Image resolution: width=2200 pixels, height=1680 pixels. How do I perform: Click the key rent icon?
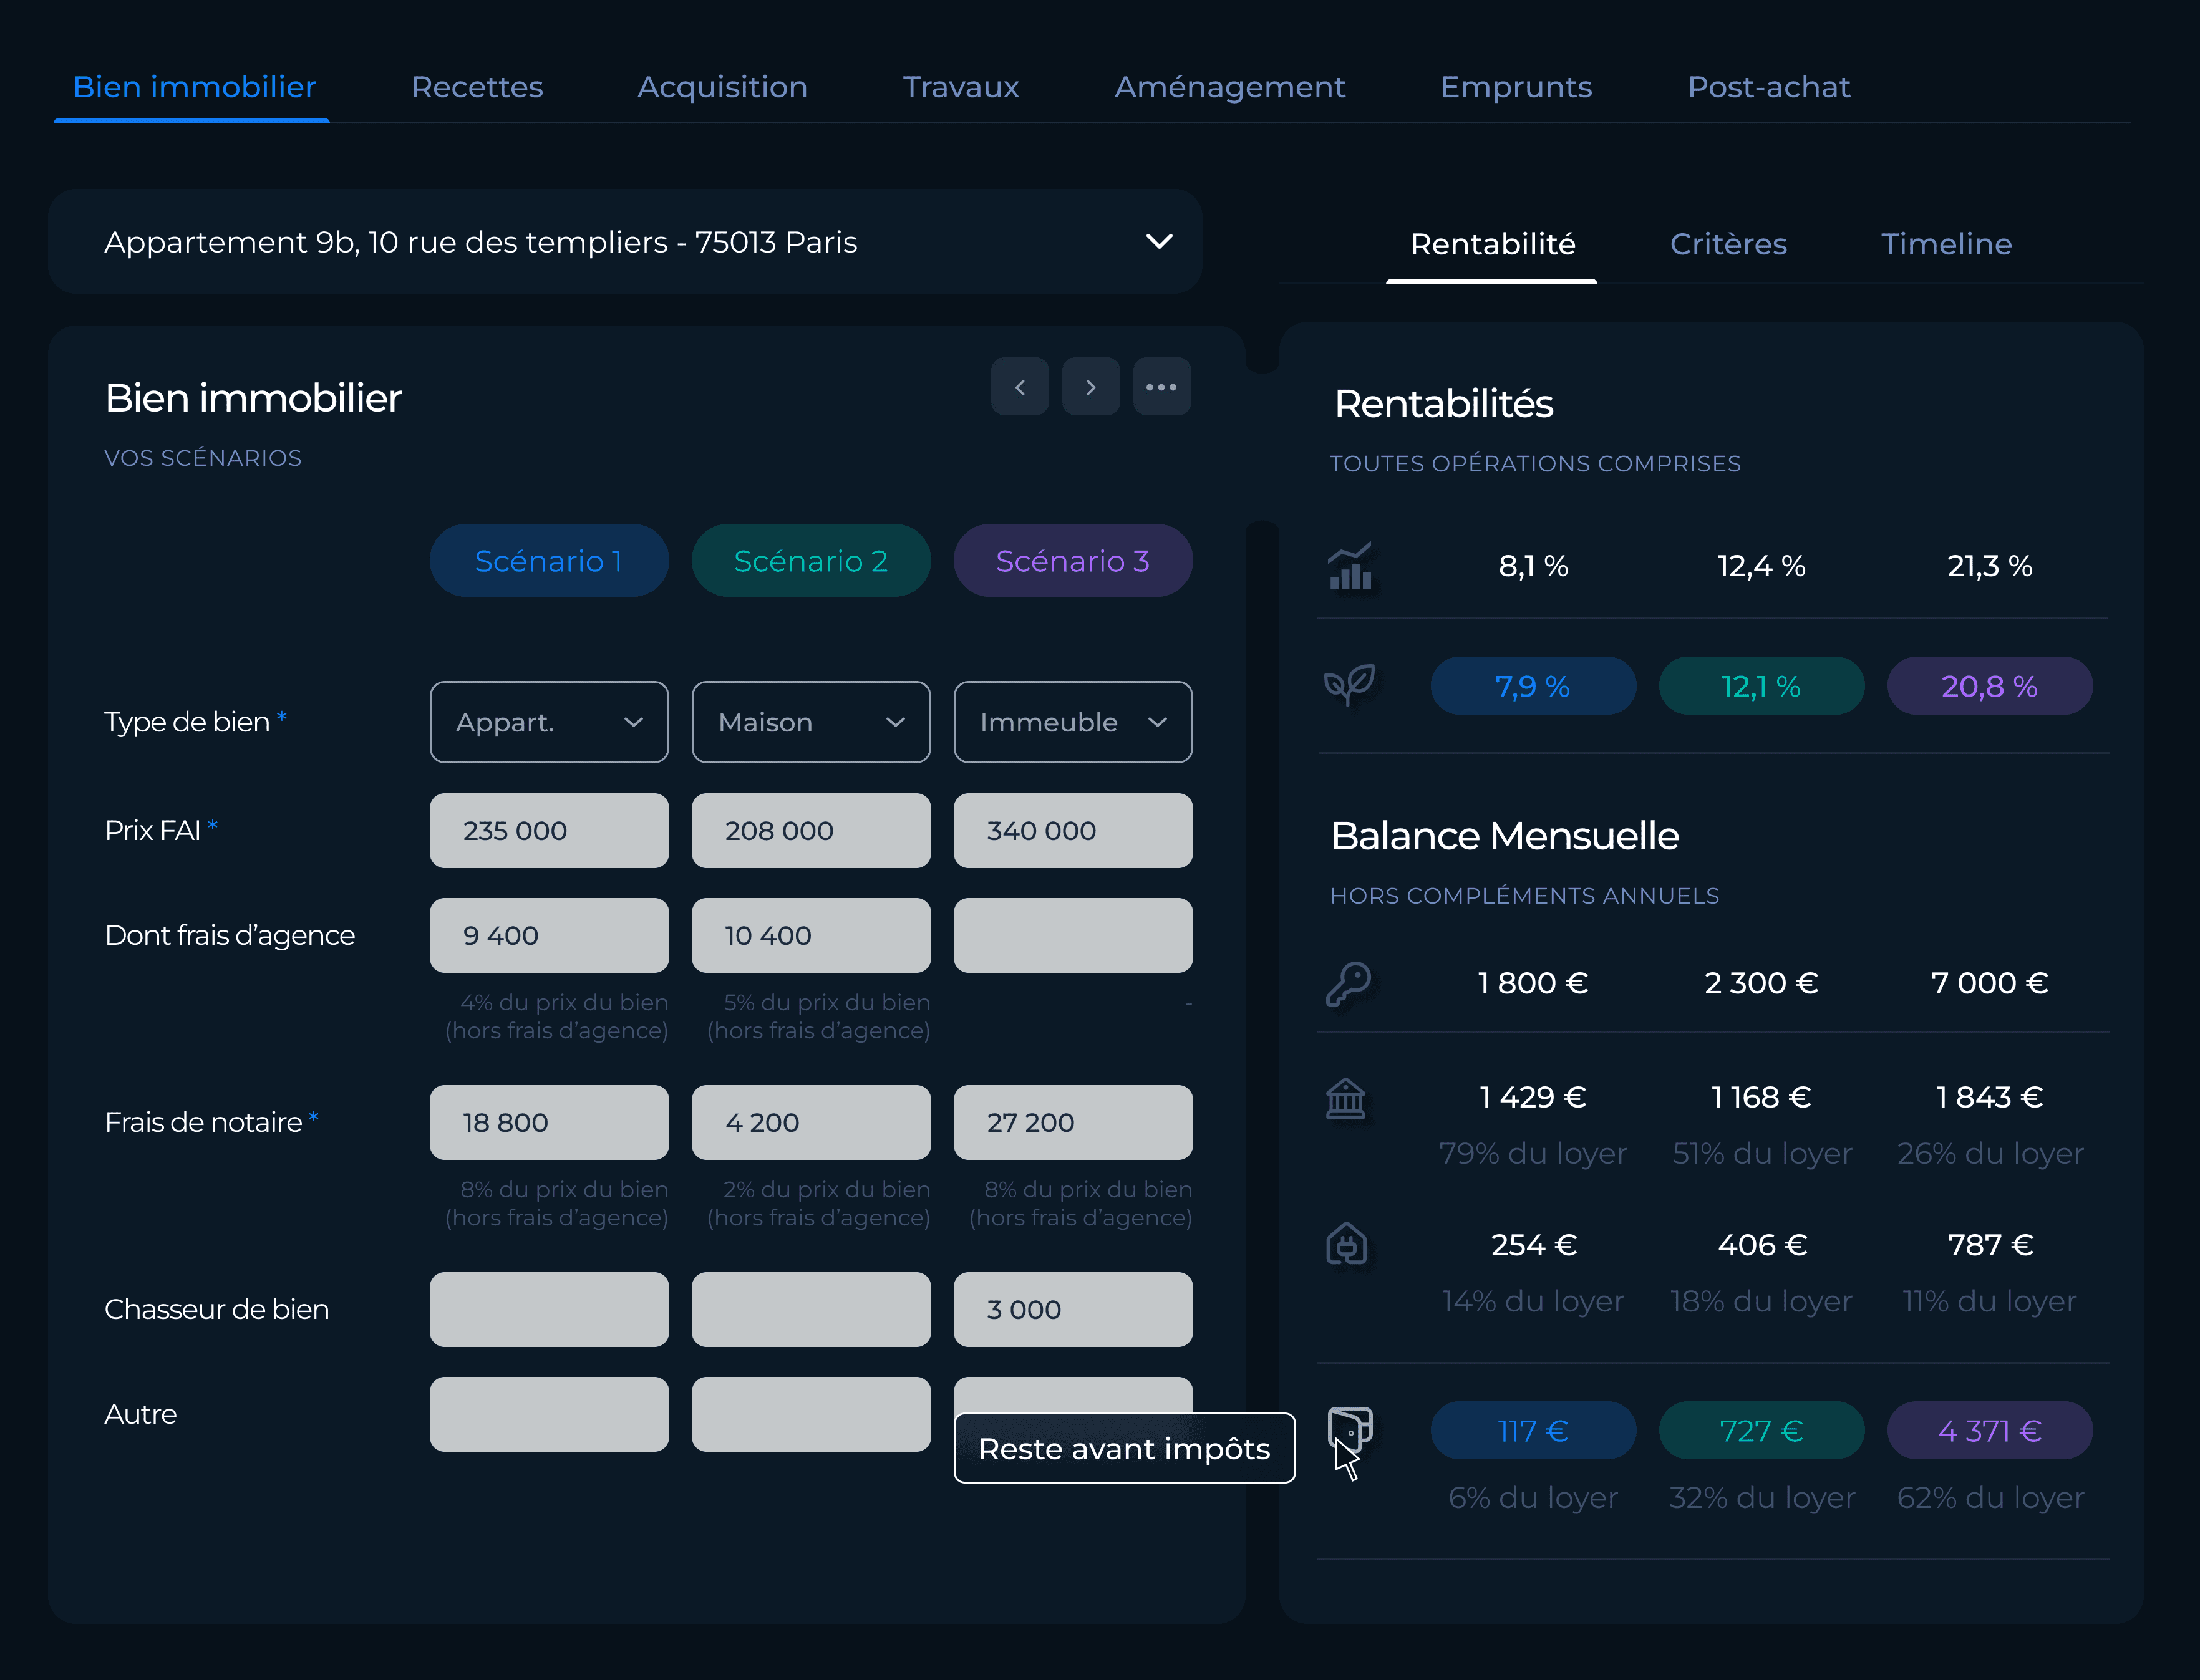(x=1348, y=983)
